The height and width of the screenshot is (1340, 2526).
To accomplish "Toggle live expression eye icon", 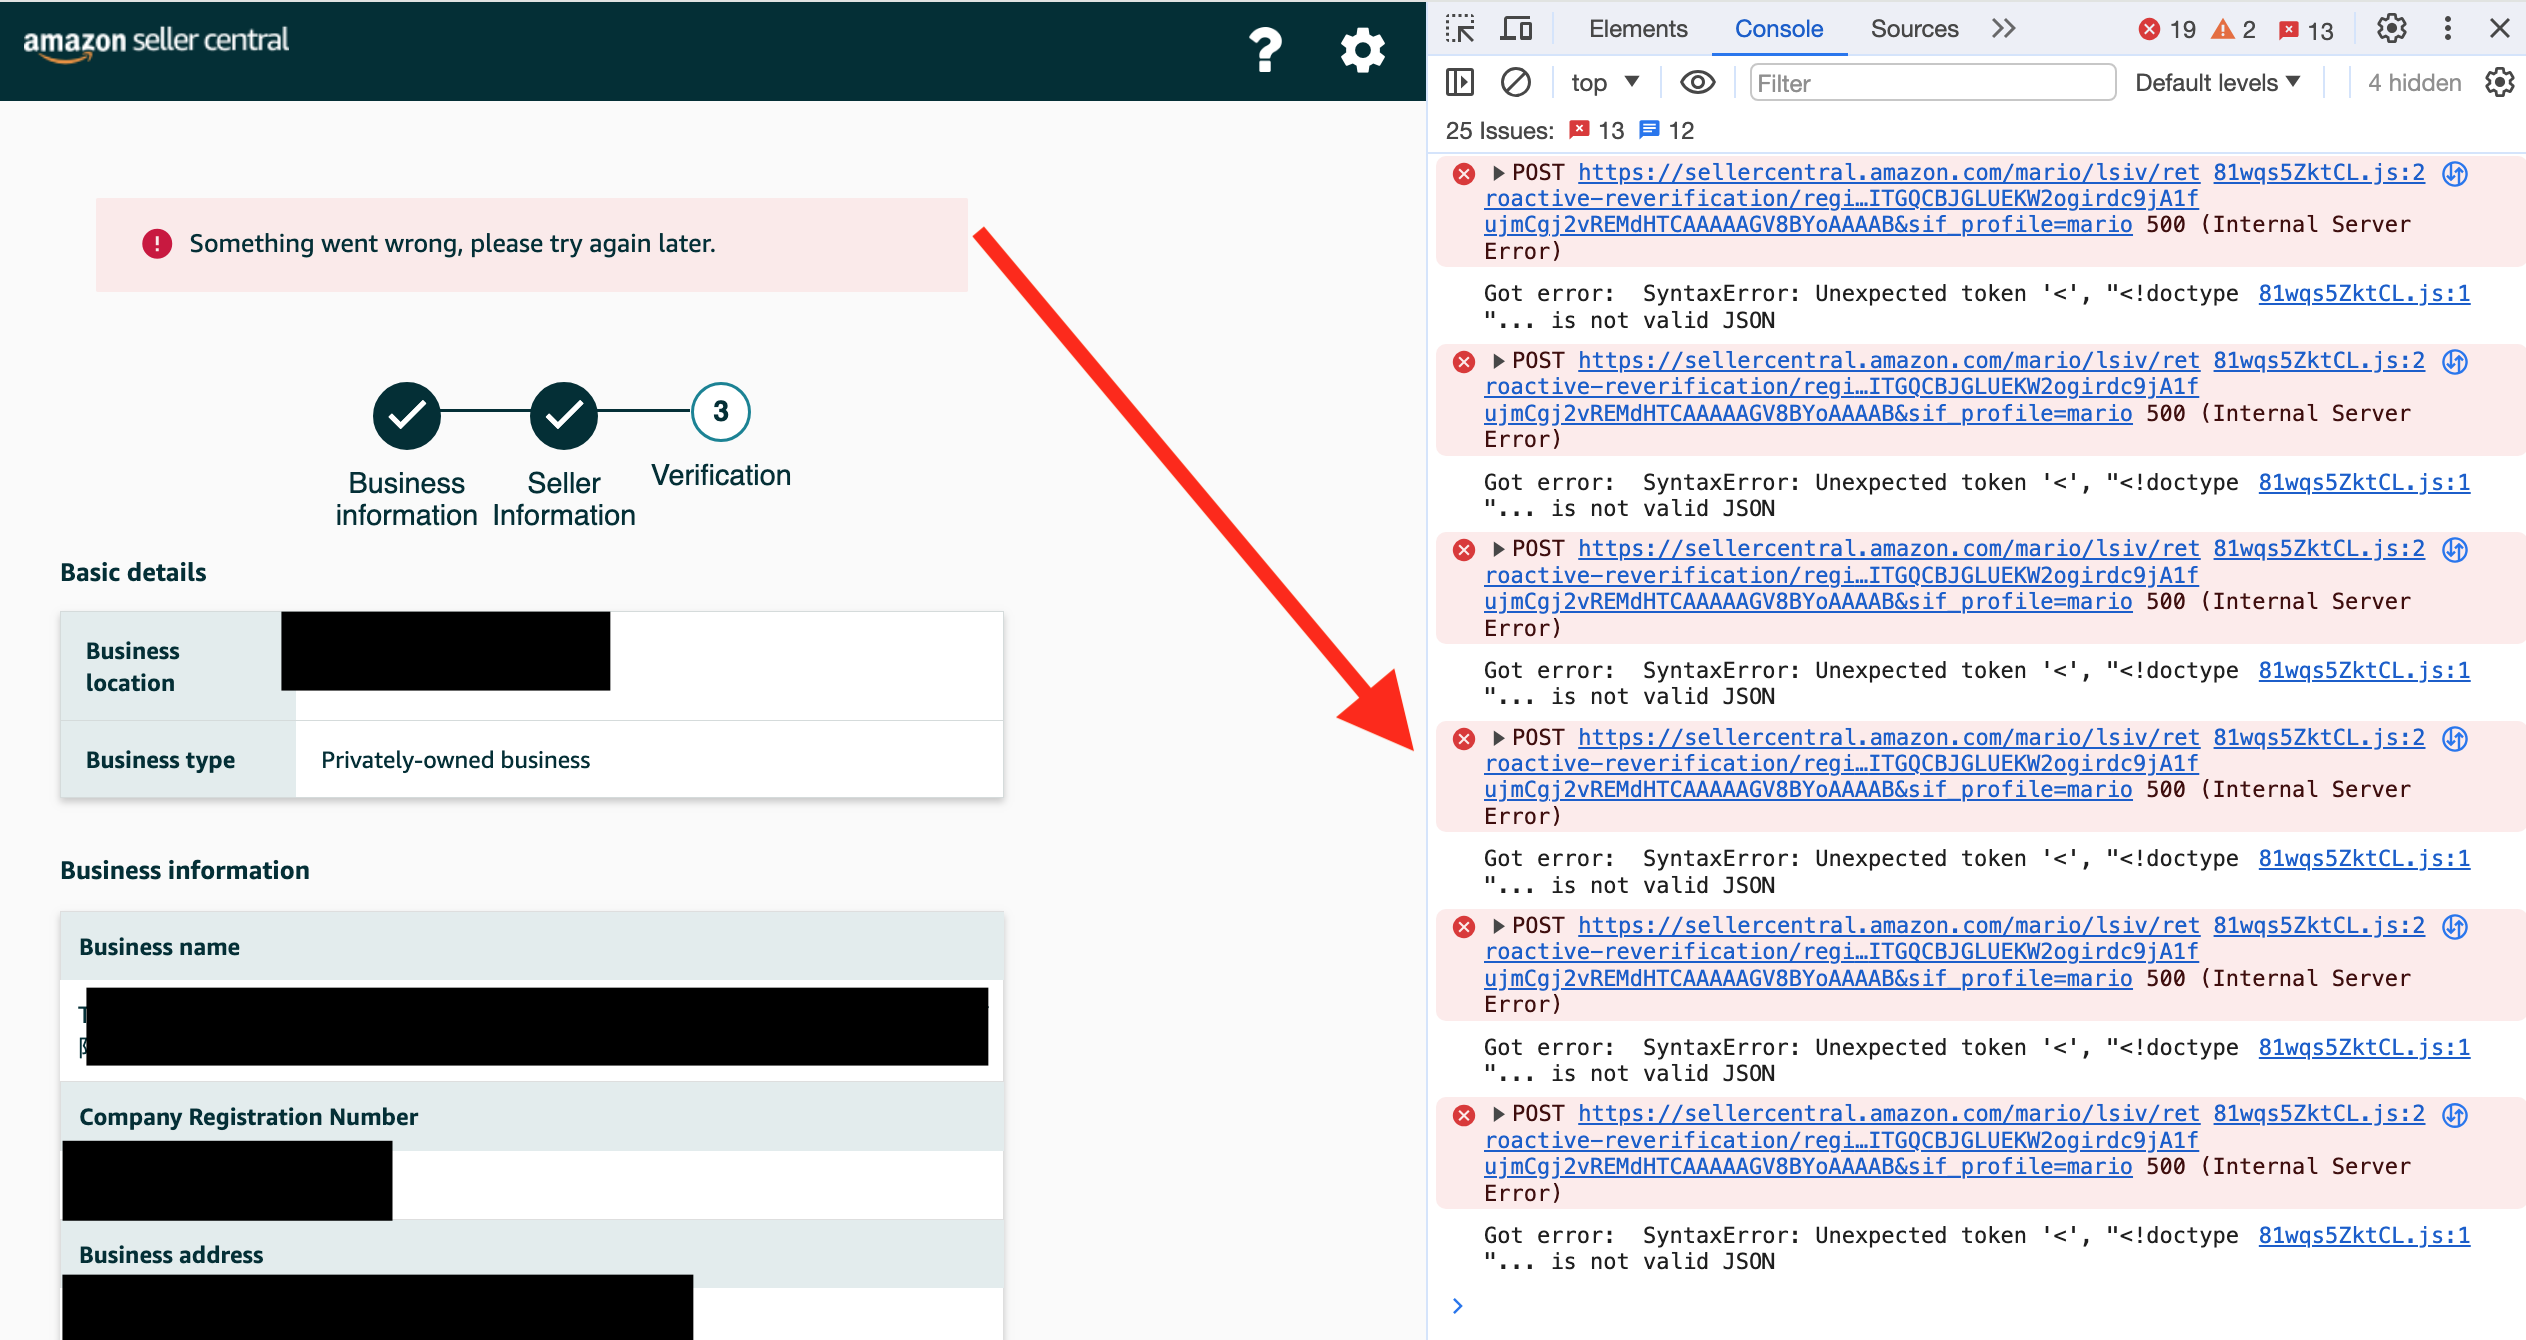I will tap(1697, 82).
